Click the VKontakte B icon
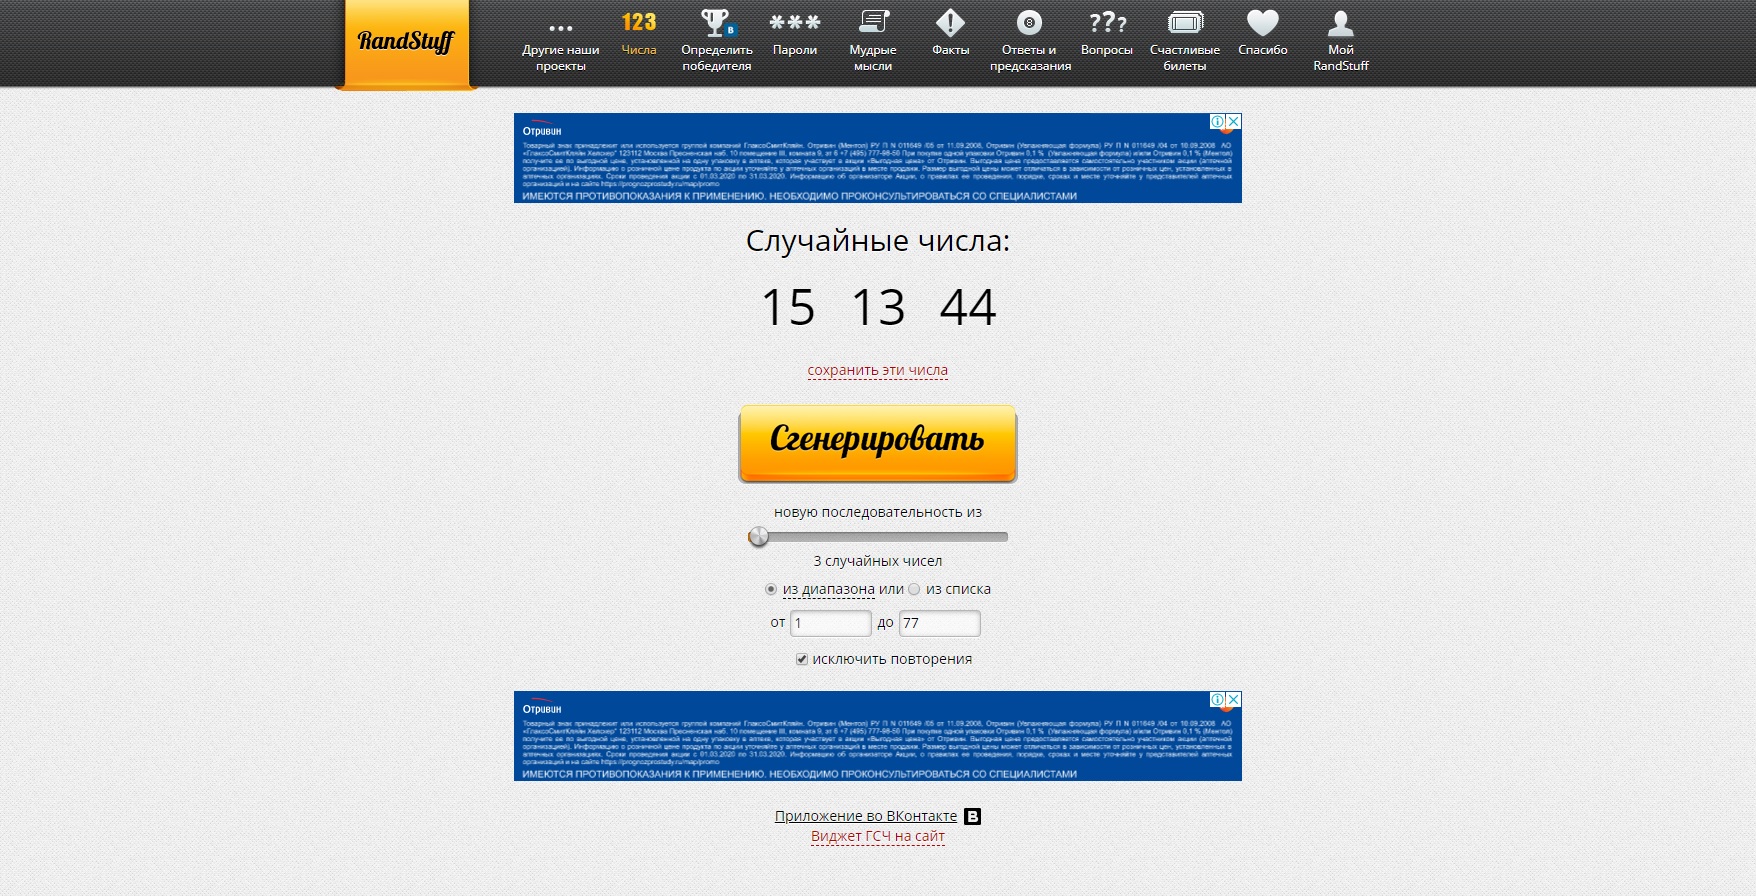Screen dimensions: 1756x896 972,816
